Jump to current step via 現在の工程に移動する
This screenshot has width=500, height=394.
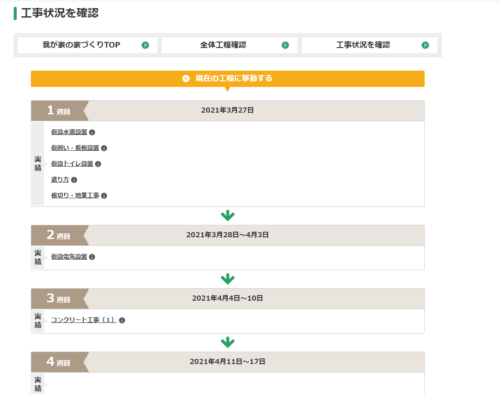228,79
